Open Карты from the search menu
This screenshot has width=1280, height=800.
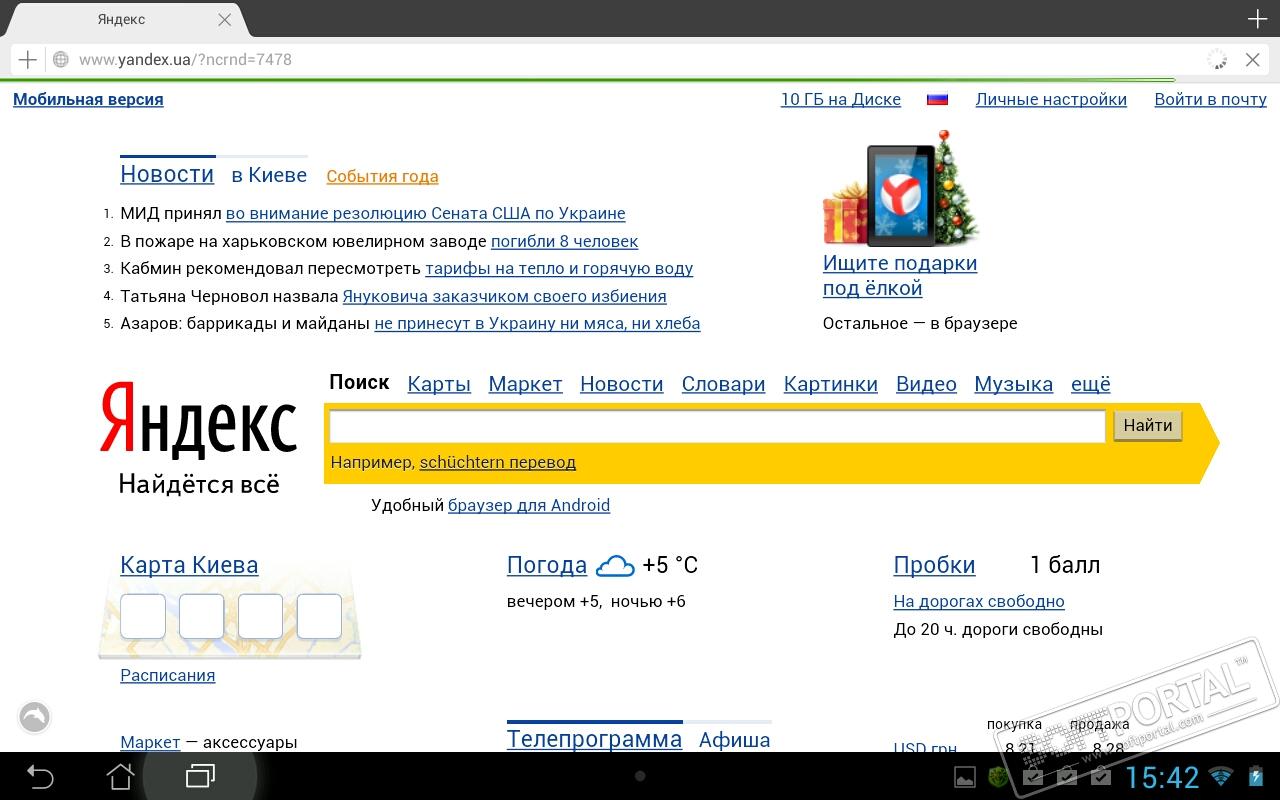pos(439,384)
